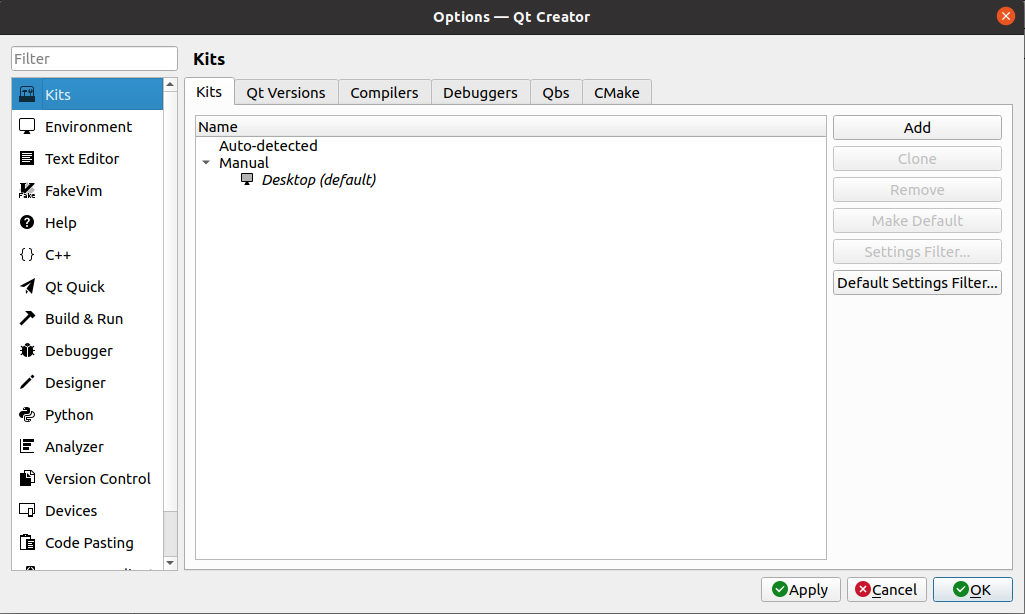Click the 'Name' column header

[511, 126]
